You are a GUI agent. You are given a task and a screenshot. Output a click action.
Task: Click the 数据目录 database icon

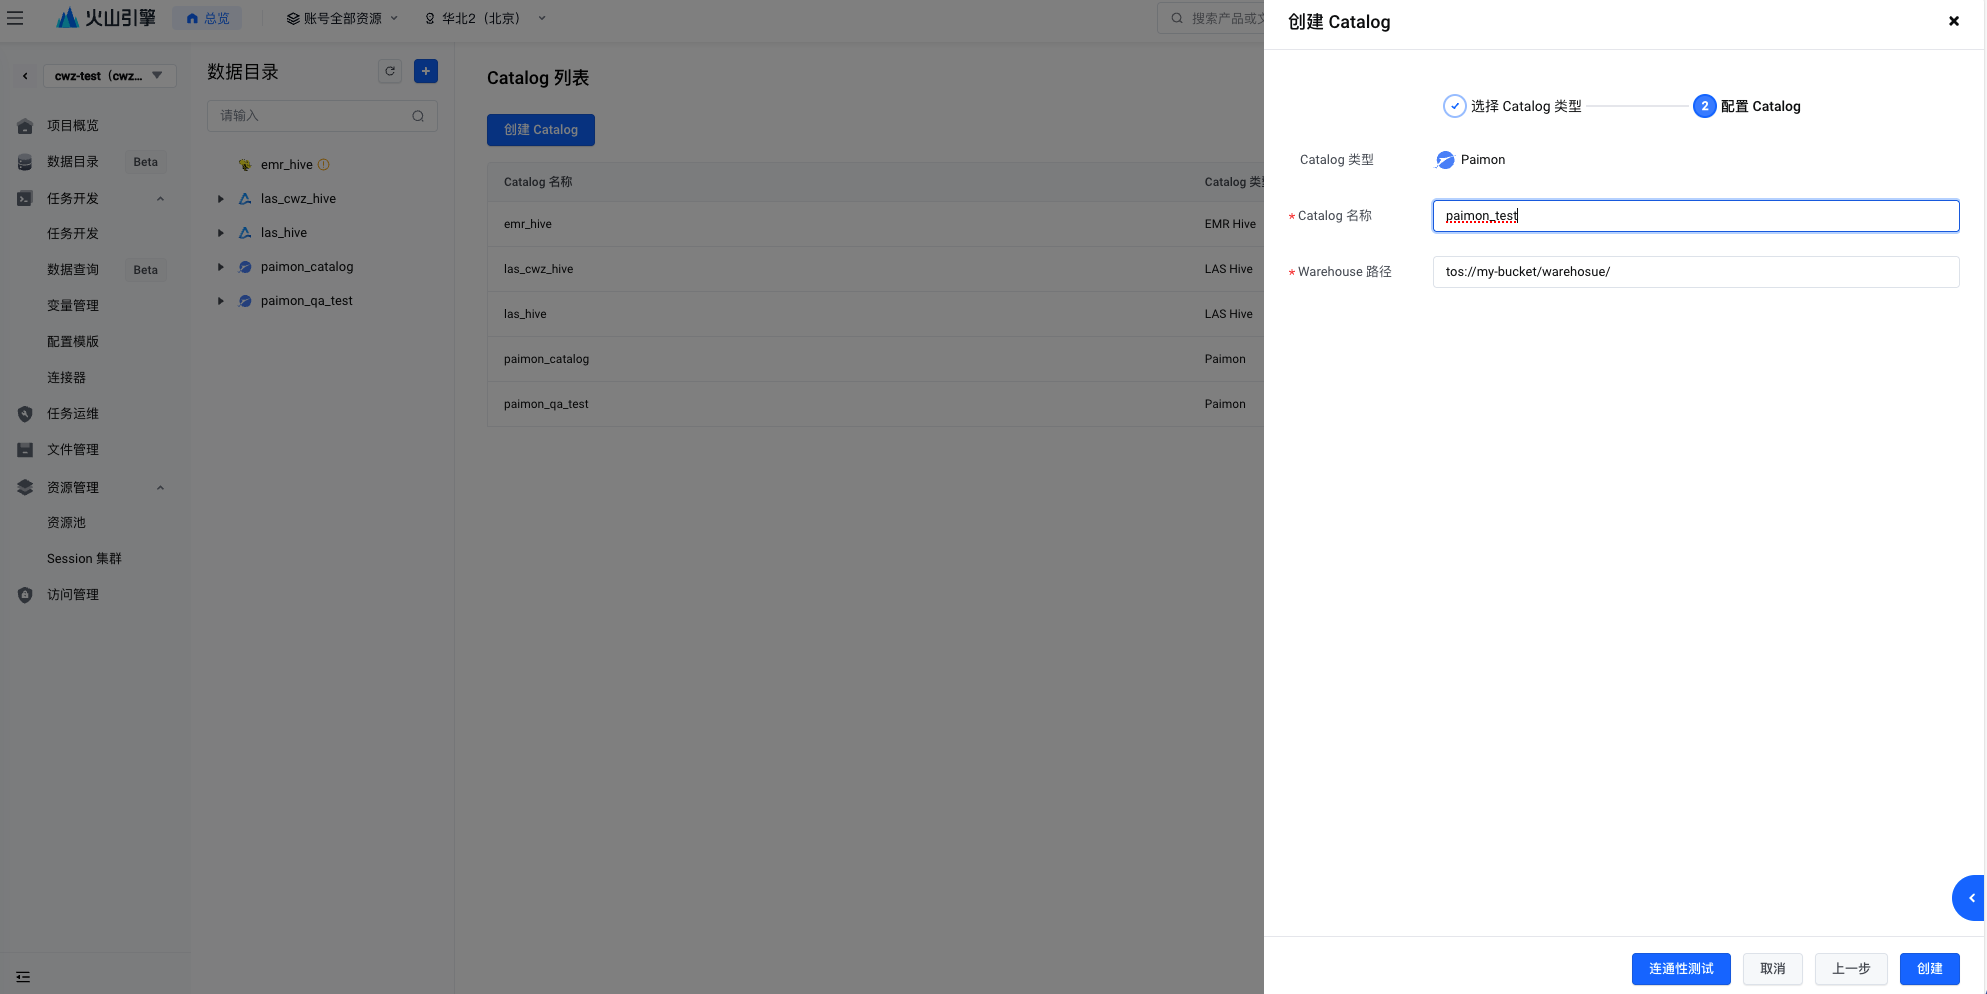pyautogui.click(x=25, y=162)
